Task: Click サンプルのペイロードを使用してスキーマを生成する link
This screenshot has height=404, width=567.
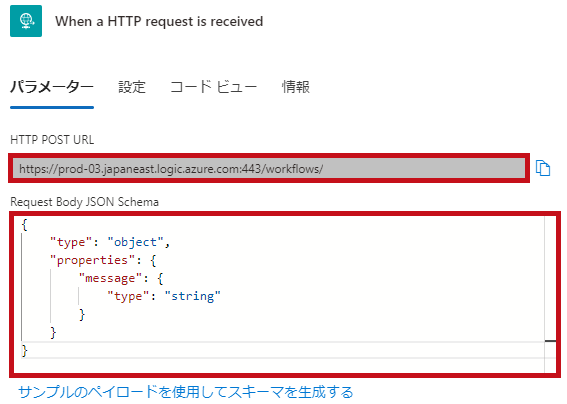Action: point(186,392)
